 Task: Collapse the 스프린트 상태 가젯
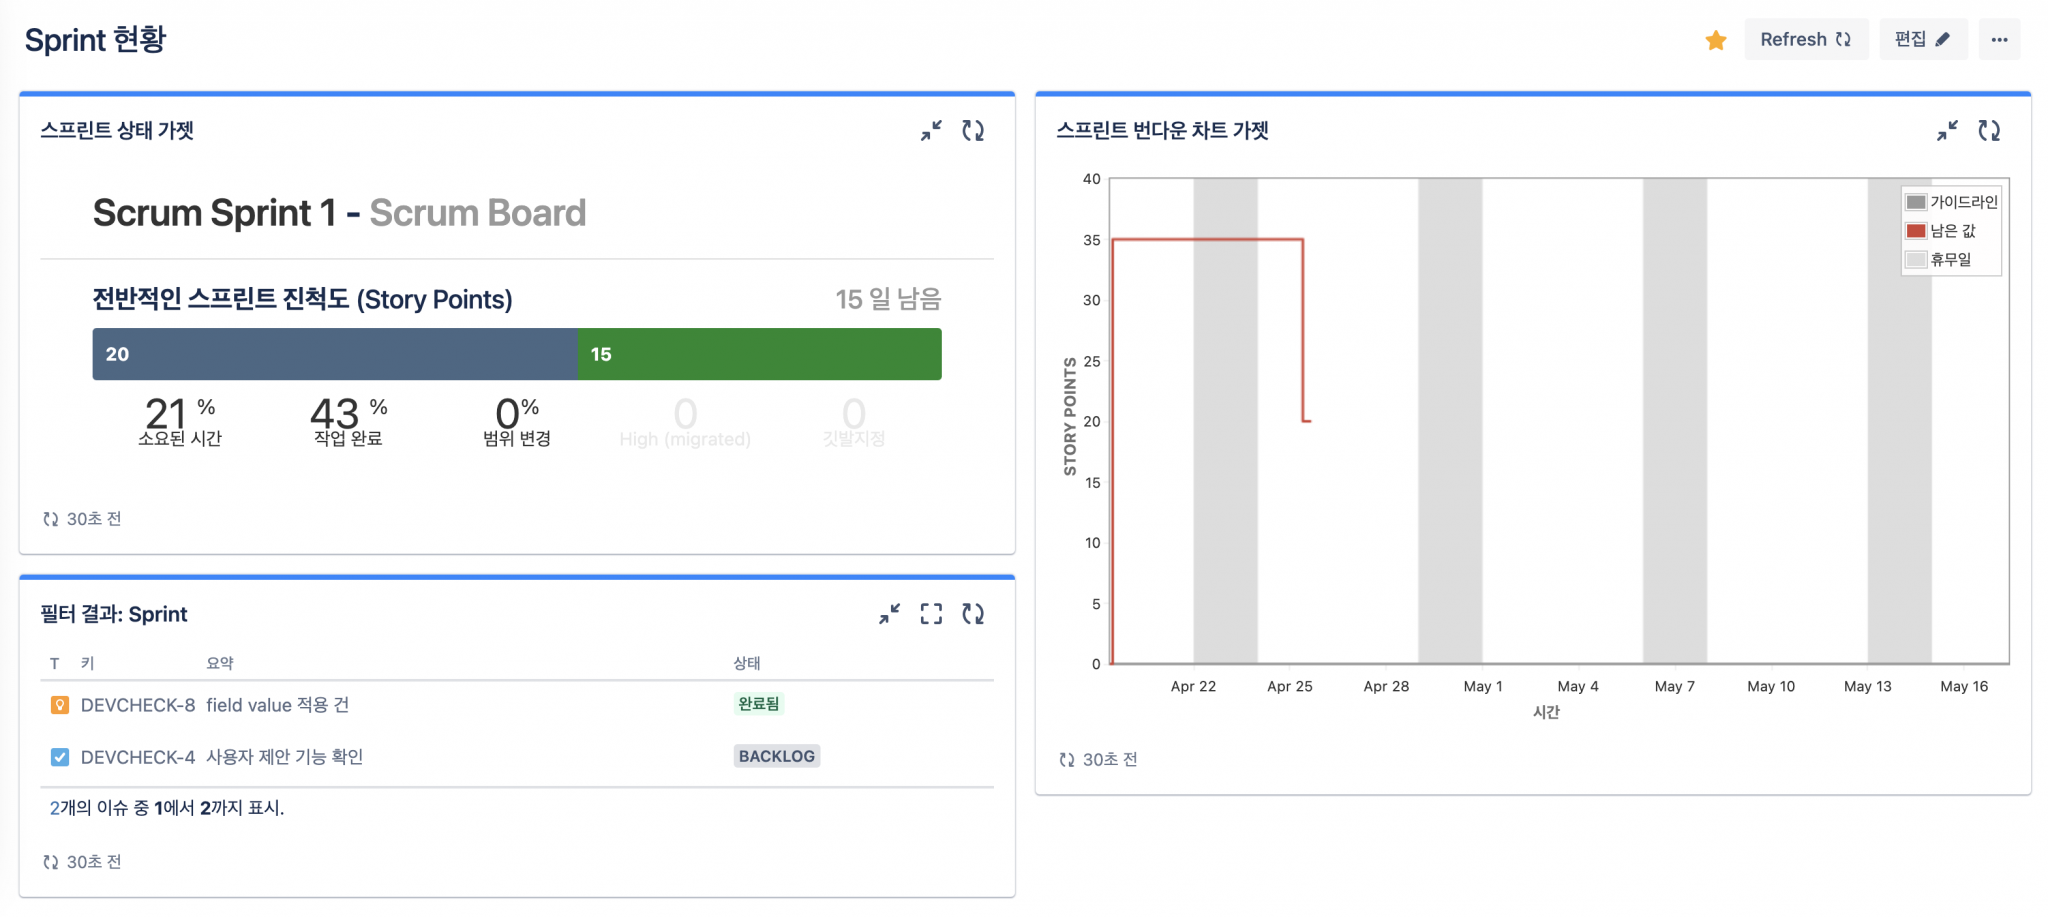coord(930,130)
